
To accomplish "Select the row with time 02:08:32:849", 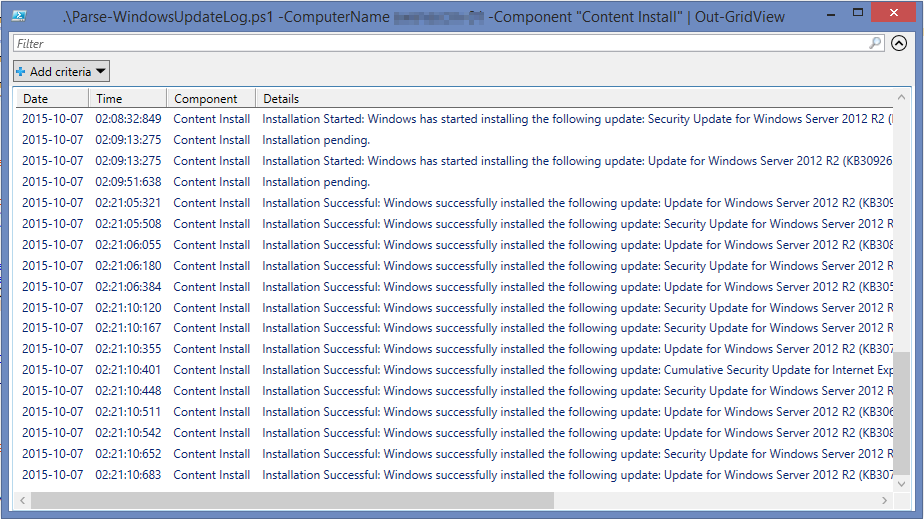I will (x=128, y=119).
